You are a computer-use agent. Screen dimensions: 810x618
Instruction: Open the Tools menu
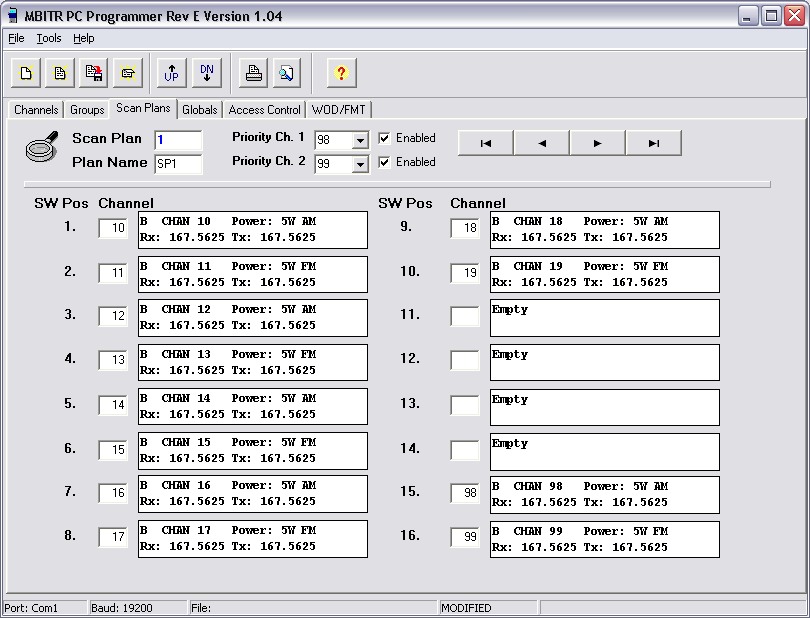48,38
